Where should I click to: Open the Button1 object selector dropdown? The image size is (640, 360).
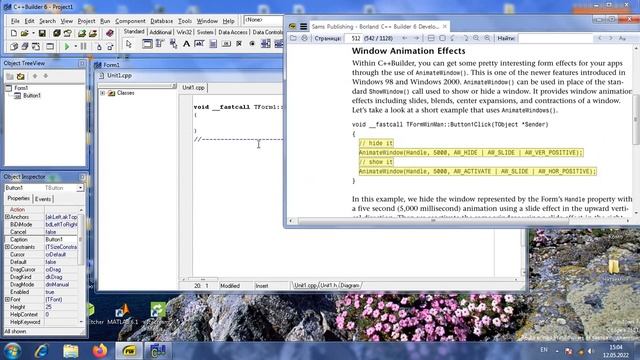click(80, 188)
